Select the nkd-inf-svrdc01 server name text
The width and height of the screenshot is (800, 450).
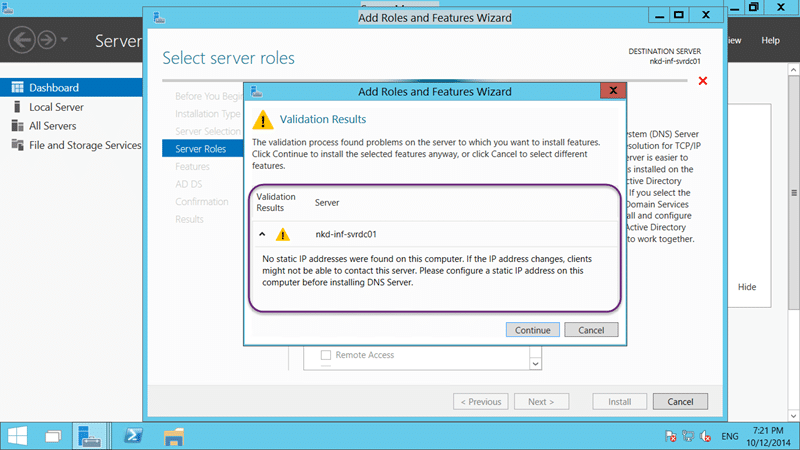pos(346,234)
